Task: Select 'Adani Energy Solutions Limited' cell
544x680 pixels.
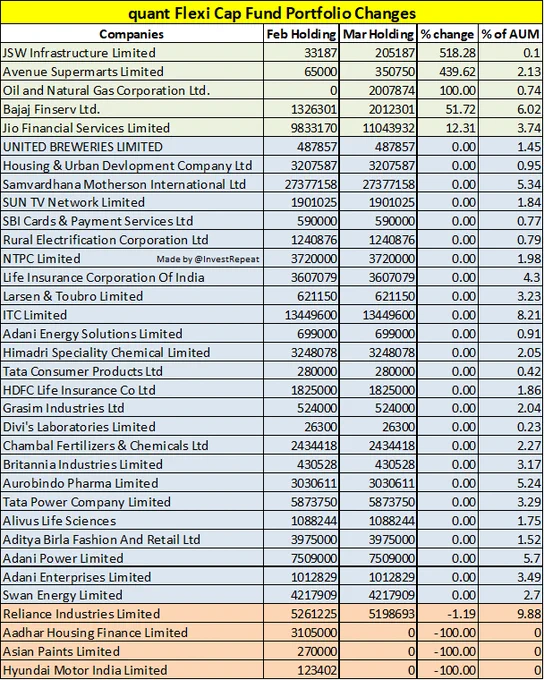Action: (132, 333)
